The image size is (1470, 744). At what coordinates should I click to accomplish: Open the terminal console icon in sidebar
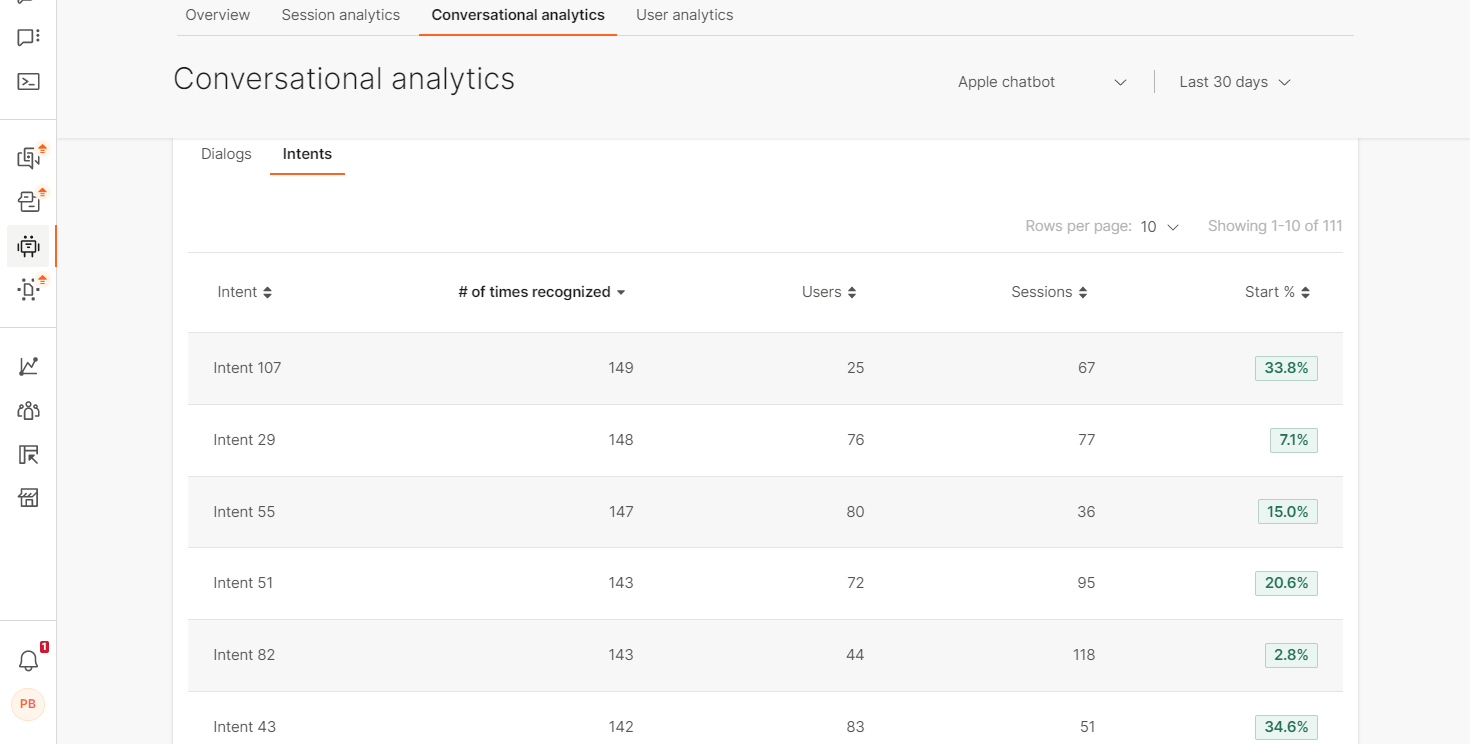(28, 82)
